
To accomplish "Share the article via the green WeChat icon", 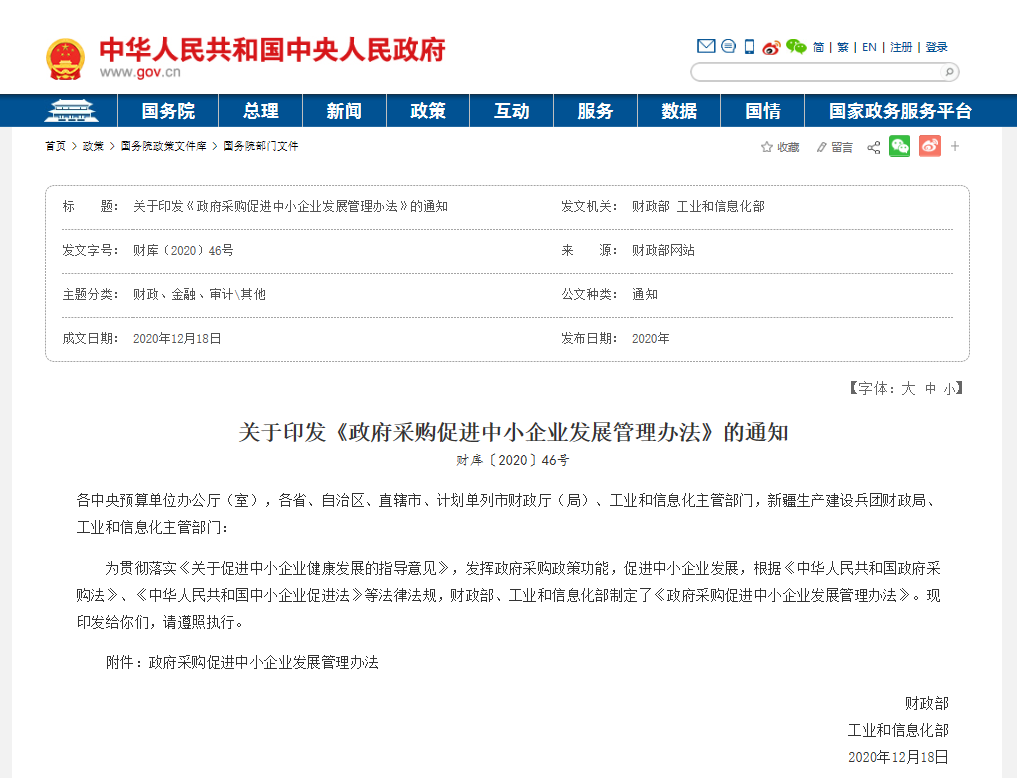I will coord(899,146).
